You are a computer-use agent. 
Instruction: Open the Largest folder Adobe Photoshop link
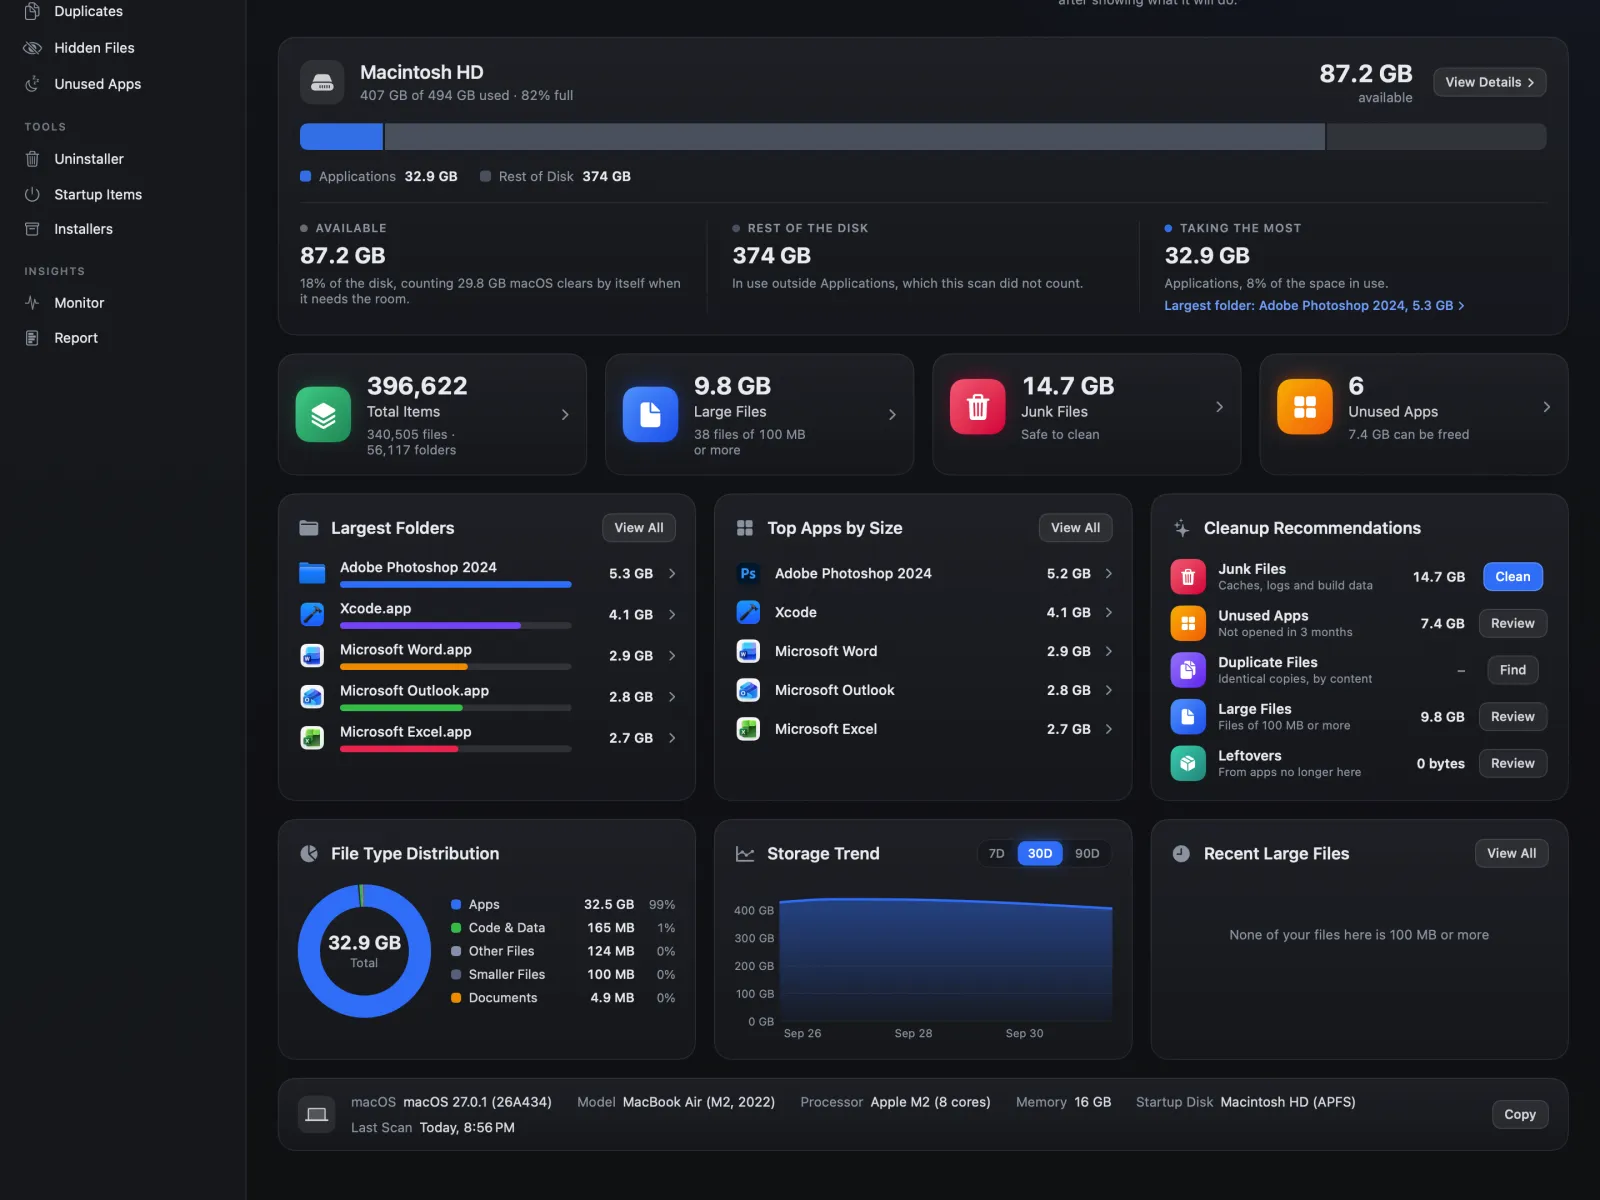click(1314, 306)
